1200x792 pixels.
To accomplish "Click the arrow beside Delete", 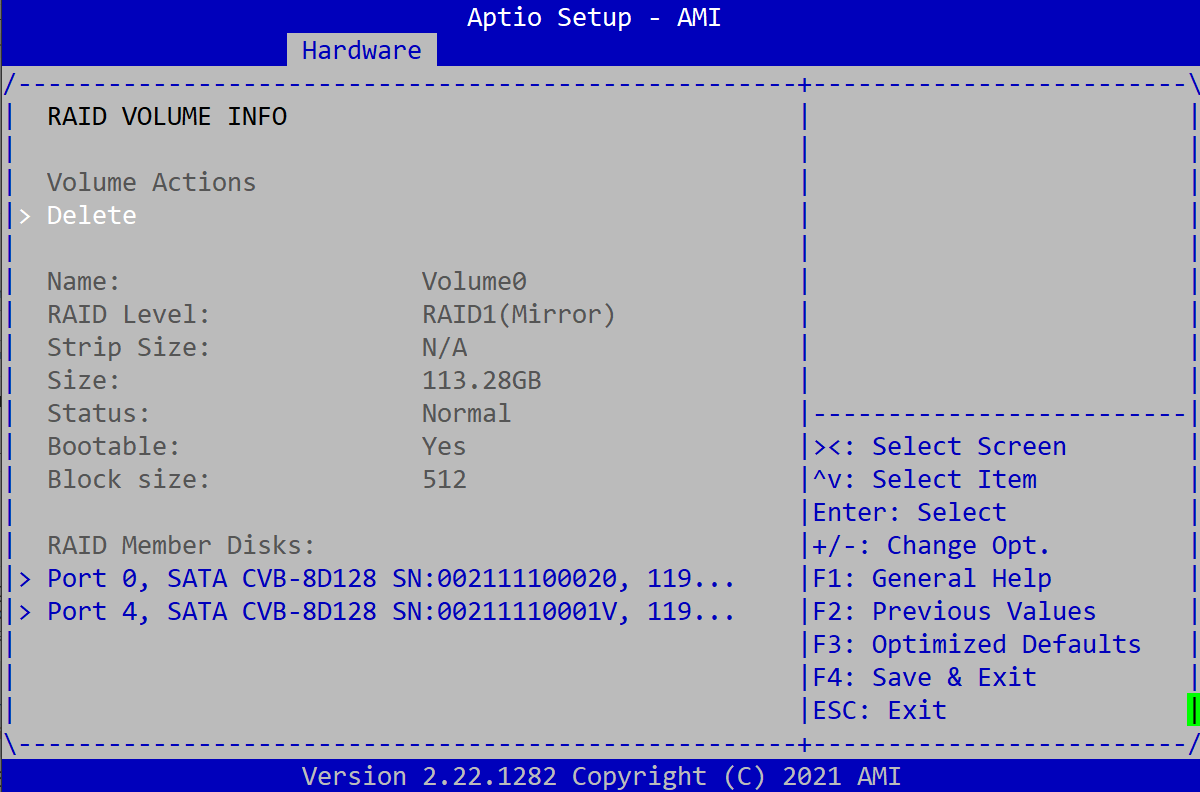I will (25, 215).
